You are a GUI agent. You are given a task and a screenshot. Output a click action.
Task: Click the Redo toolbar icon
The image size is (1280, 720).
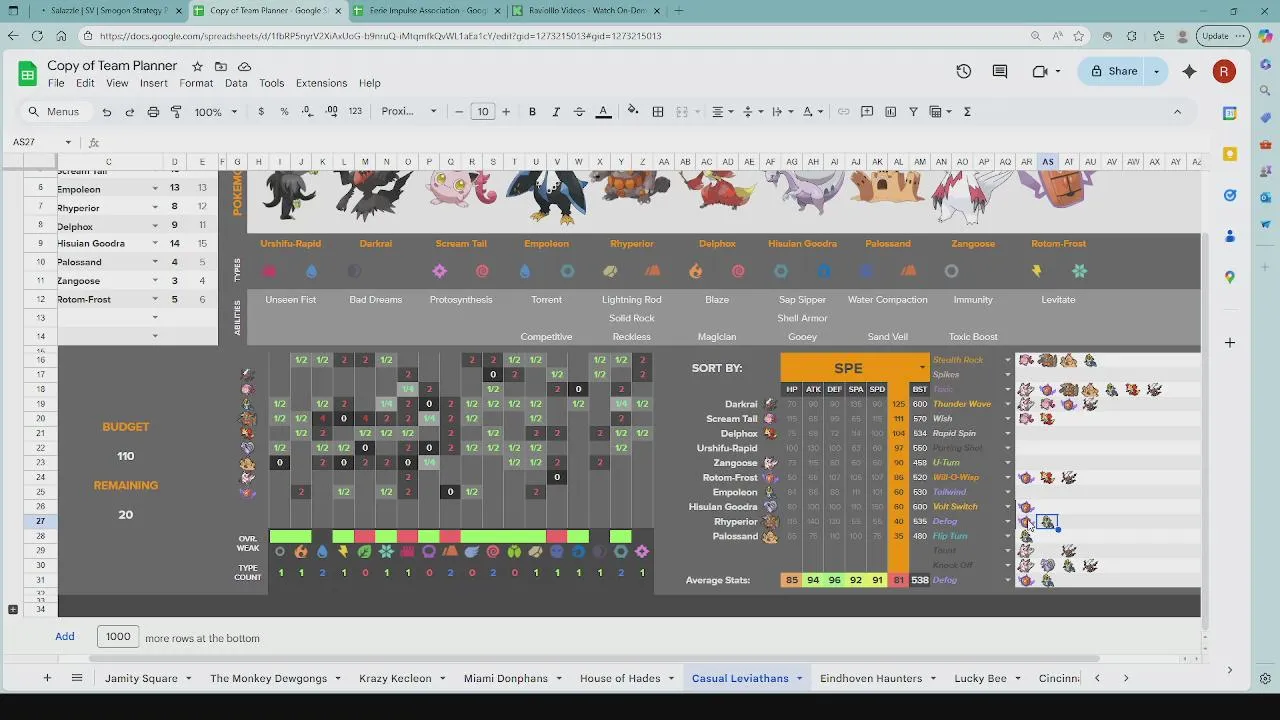tap(130, 112)
